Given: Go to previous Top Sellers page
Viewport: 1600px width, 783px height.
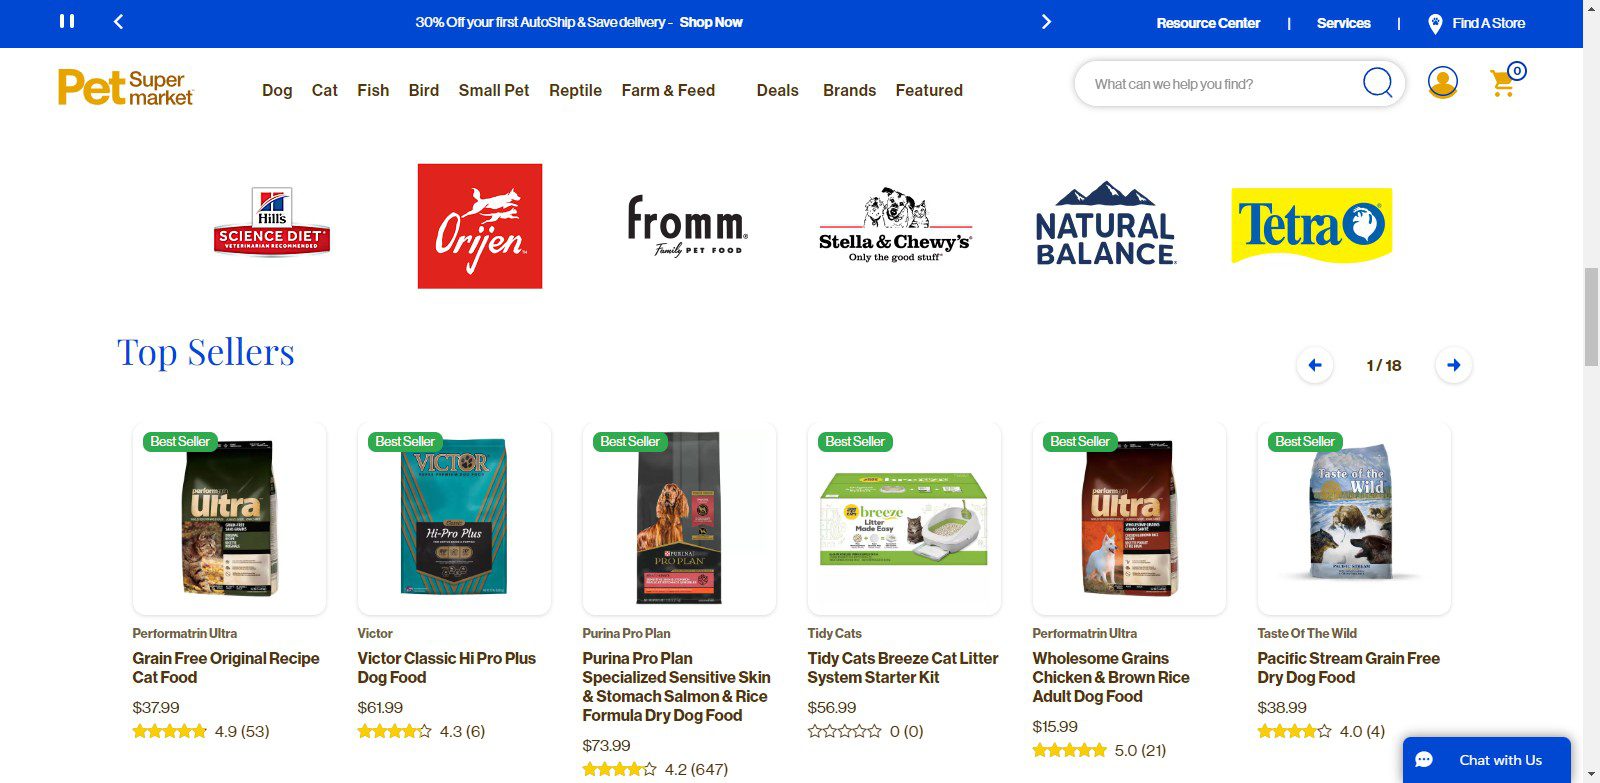Looking at the screenshot, I should coord(1315,365).
